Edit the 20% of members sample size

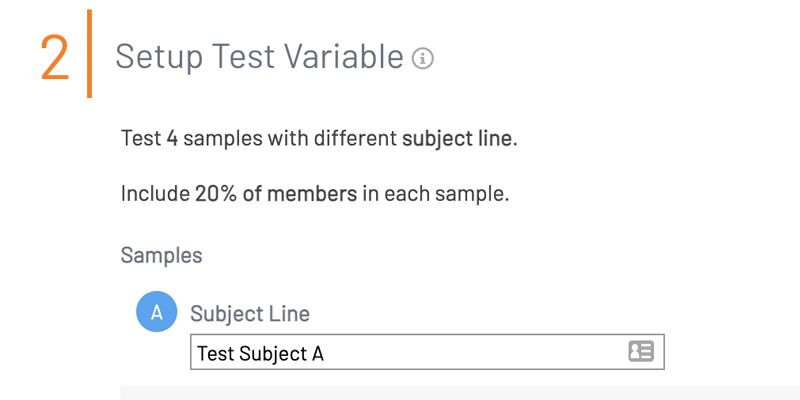coord(276,193)
